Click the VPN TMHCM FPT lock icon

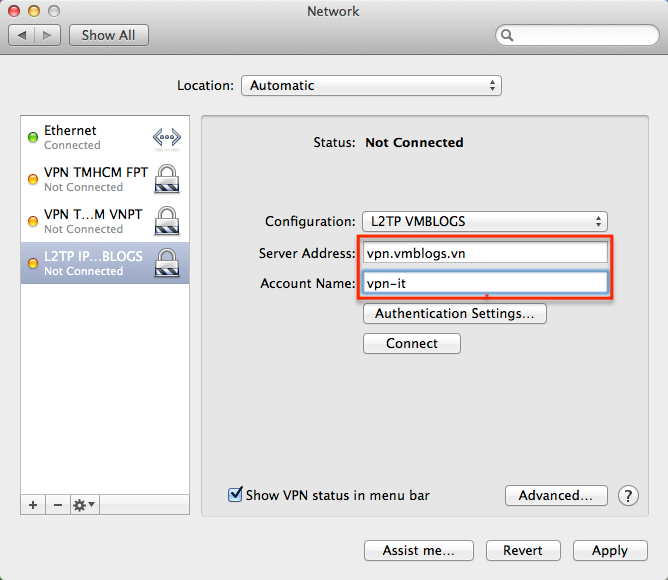coord(167,179)
